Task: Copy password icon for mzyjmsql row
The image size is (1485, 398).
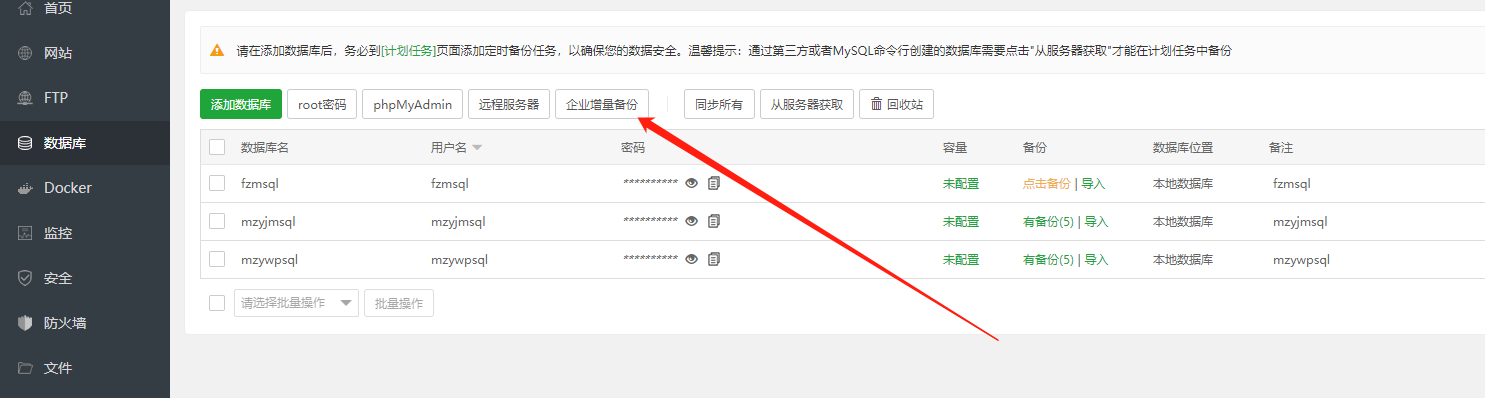Action: click(x=714, y=221)
